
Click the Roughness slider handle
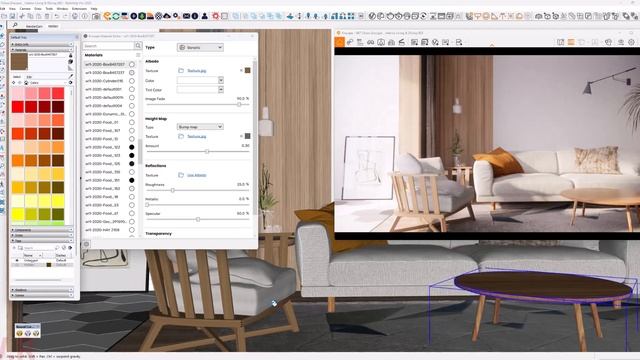(173, 190)
